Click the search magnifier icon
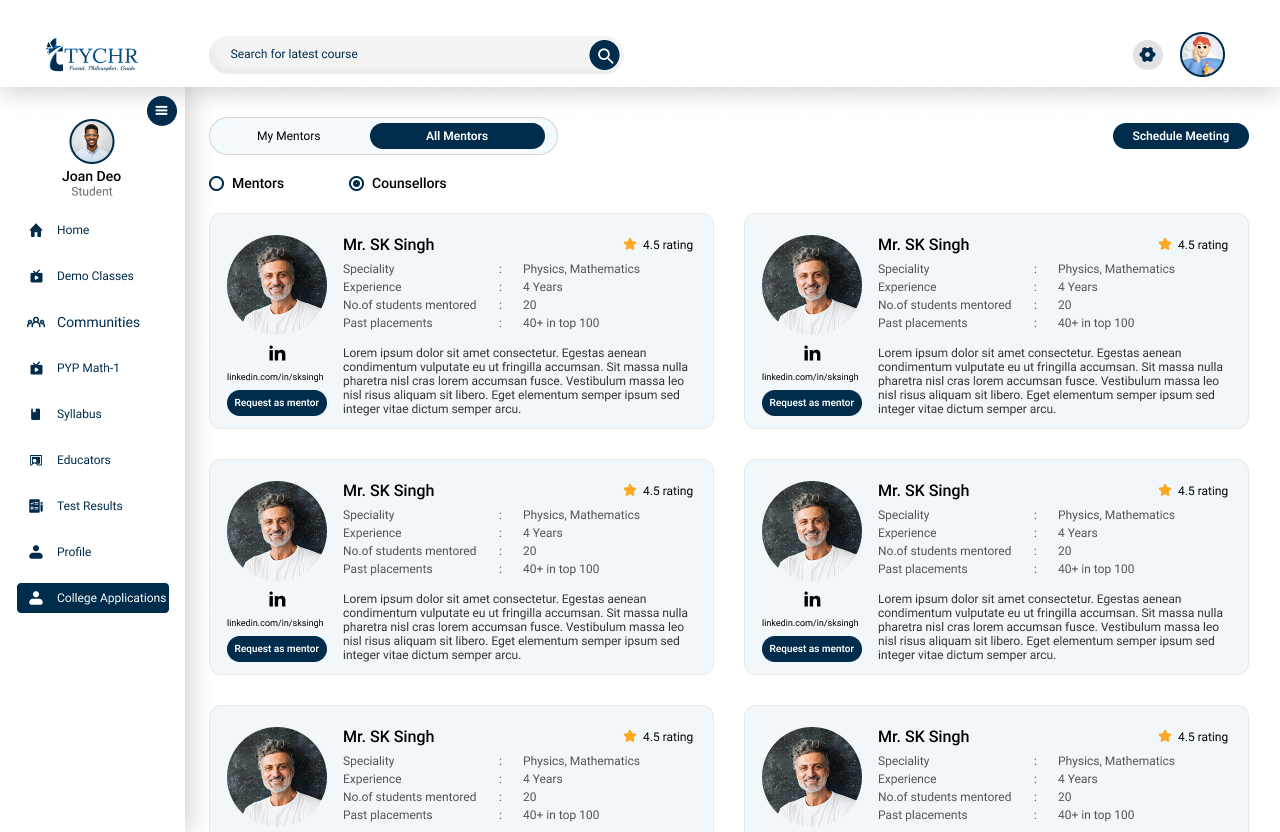The height and width of the screenshot is (832, 1280). pyautogui.click(x=604, y=55)
